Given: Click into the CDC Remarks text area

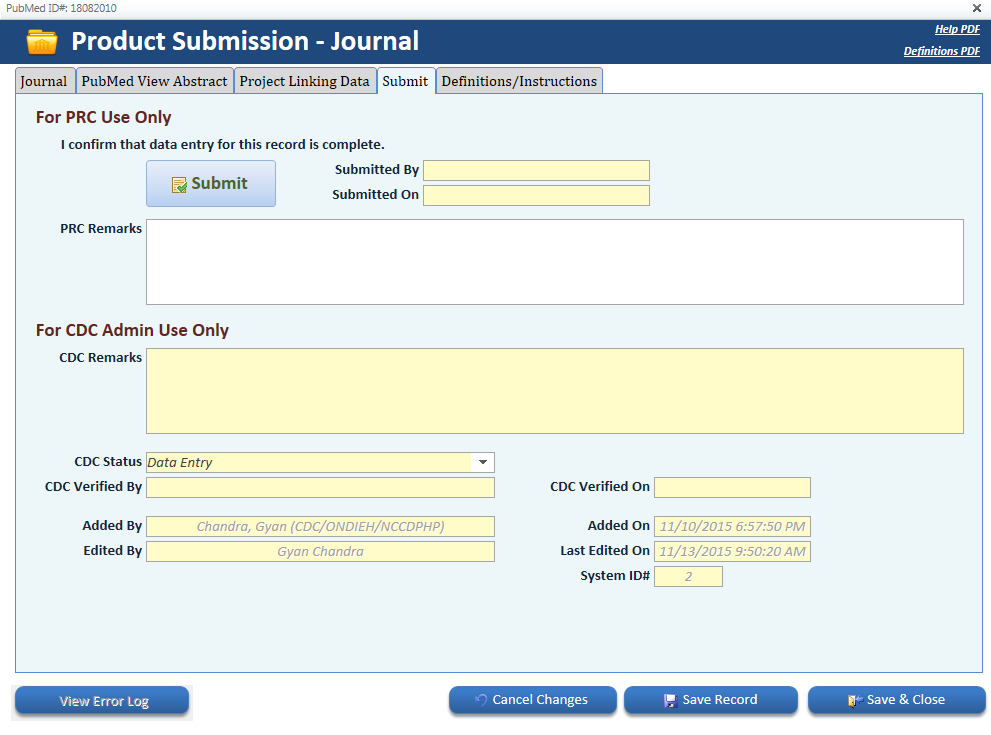Looking at the screenshot, I should 554,391.
